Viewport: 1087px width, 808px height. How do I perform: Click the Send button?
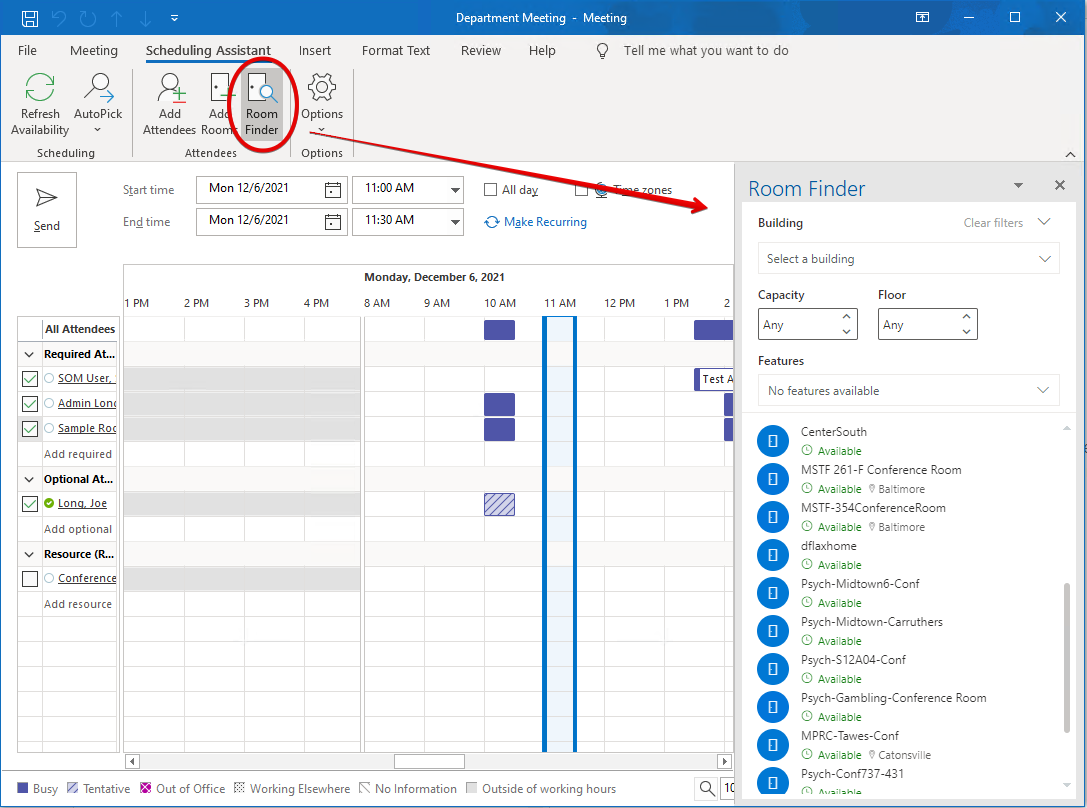coord(47,209)
